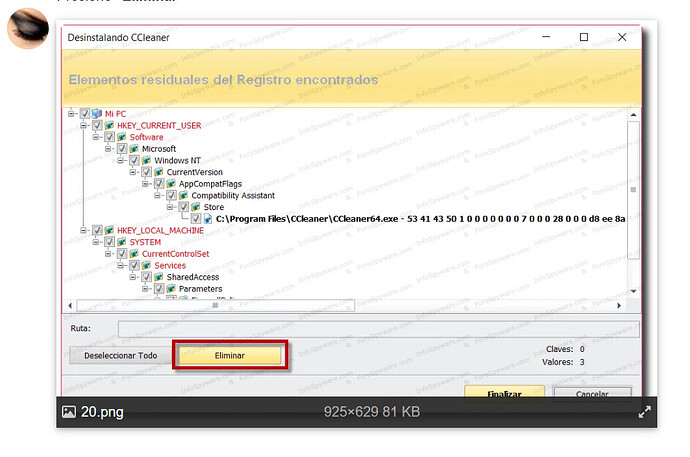Collapse the SYSTEM tree node
Screen dimensions: 690x457
[x=95, y=242]
